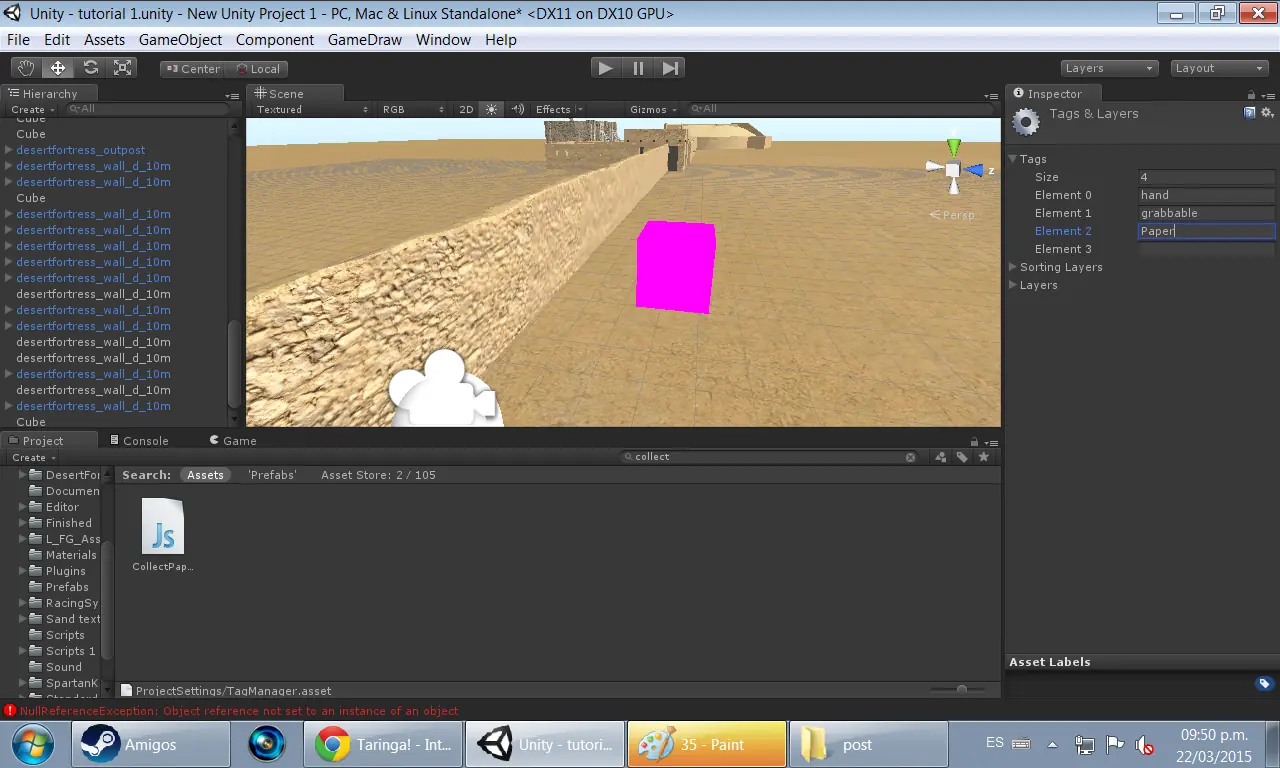Expand Layers section in Inspector
Image resolution: width=1280 pixels, height=768 pixels.
[1012, 285]
